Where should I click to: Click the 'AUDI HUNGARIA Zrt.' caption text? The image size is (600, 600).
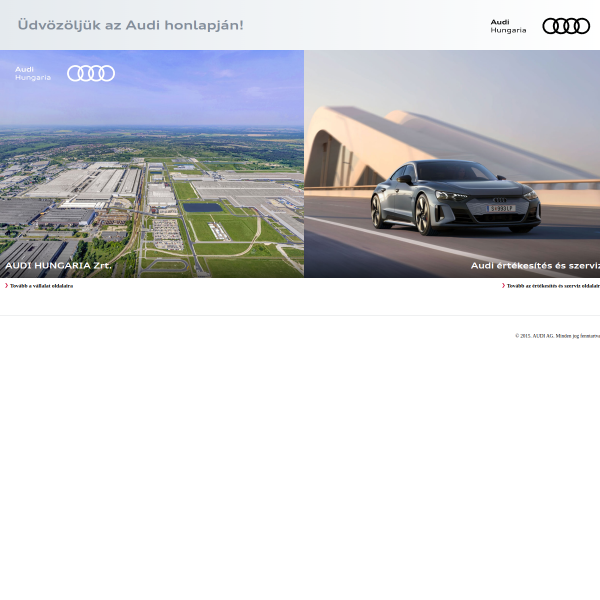pyautogui.click(x=58, y=265)
